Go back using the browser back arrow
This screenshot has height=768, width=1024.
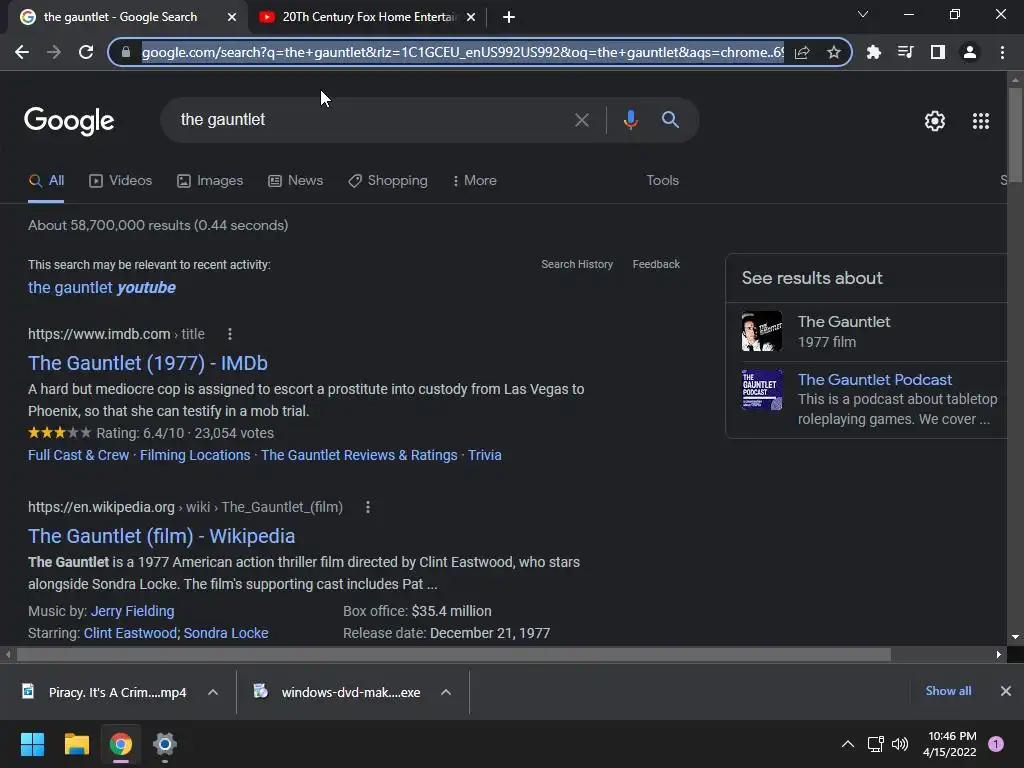pos(22,52)
